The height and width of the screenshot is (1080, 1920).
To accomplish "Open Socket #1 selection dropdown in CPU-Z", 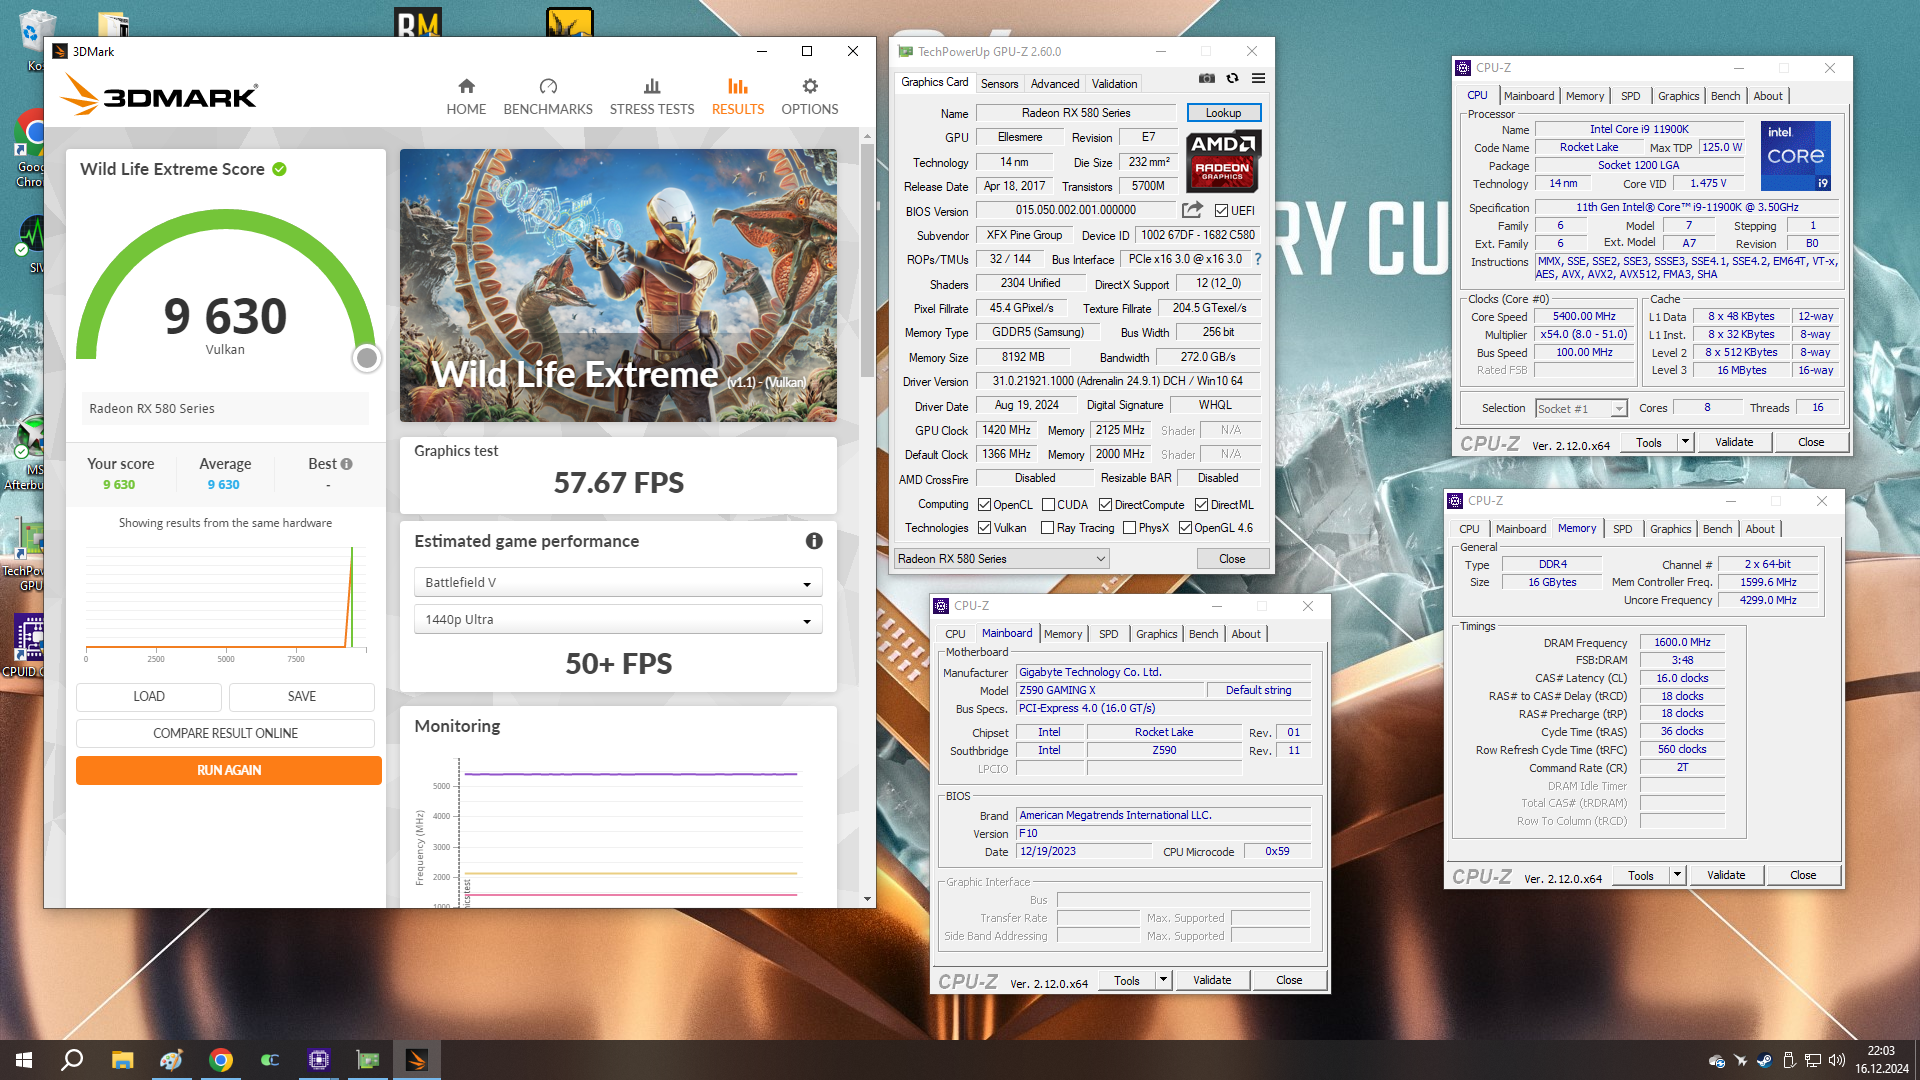I will click(x=1581, y=408).
